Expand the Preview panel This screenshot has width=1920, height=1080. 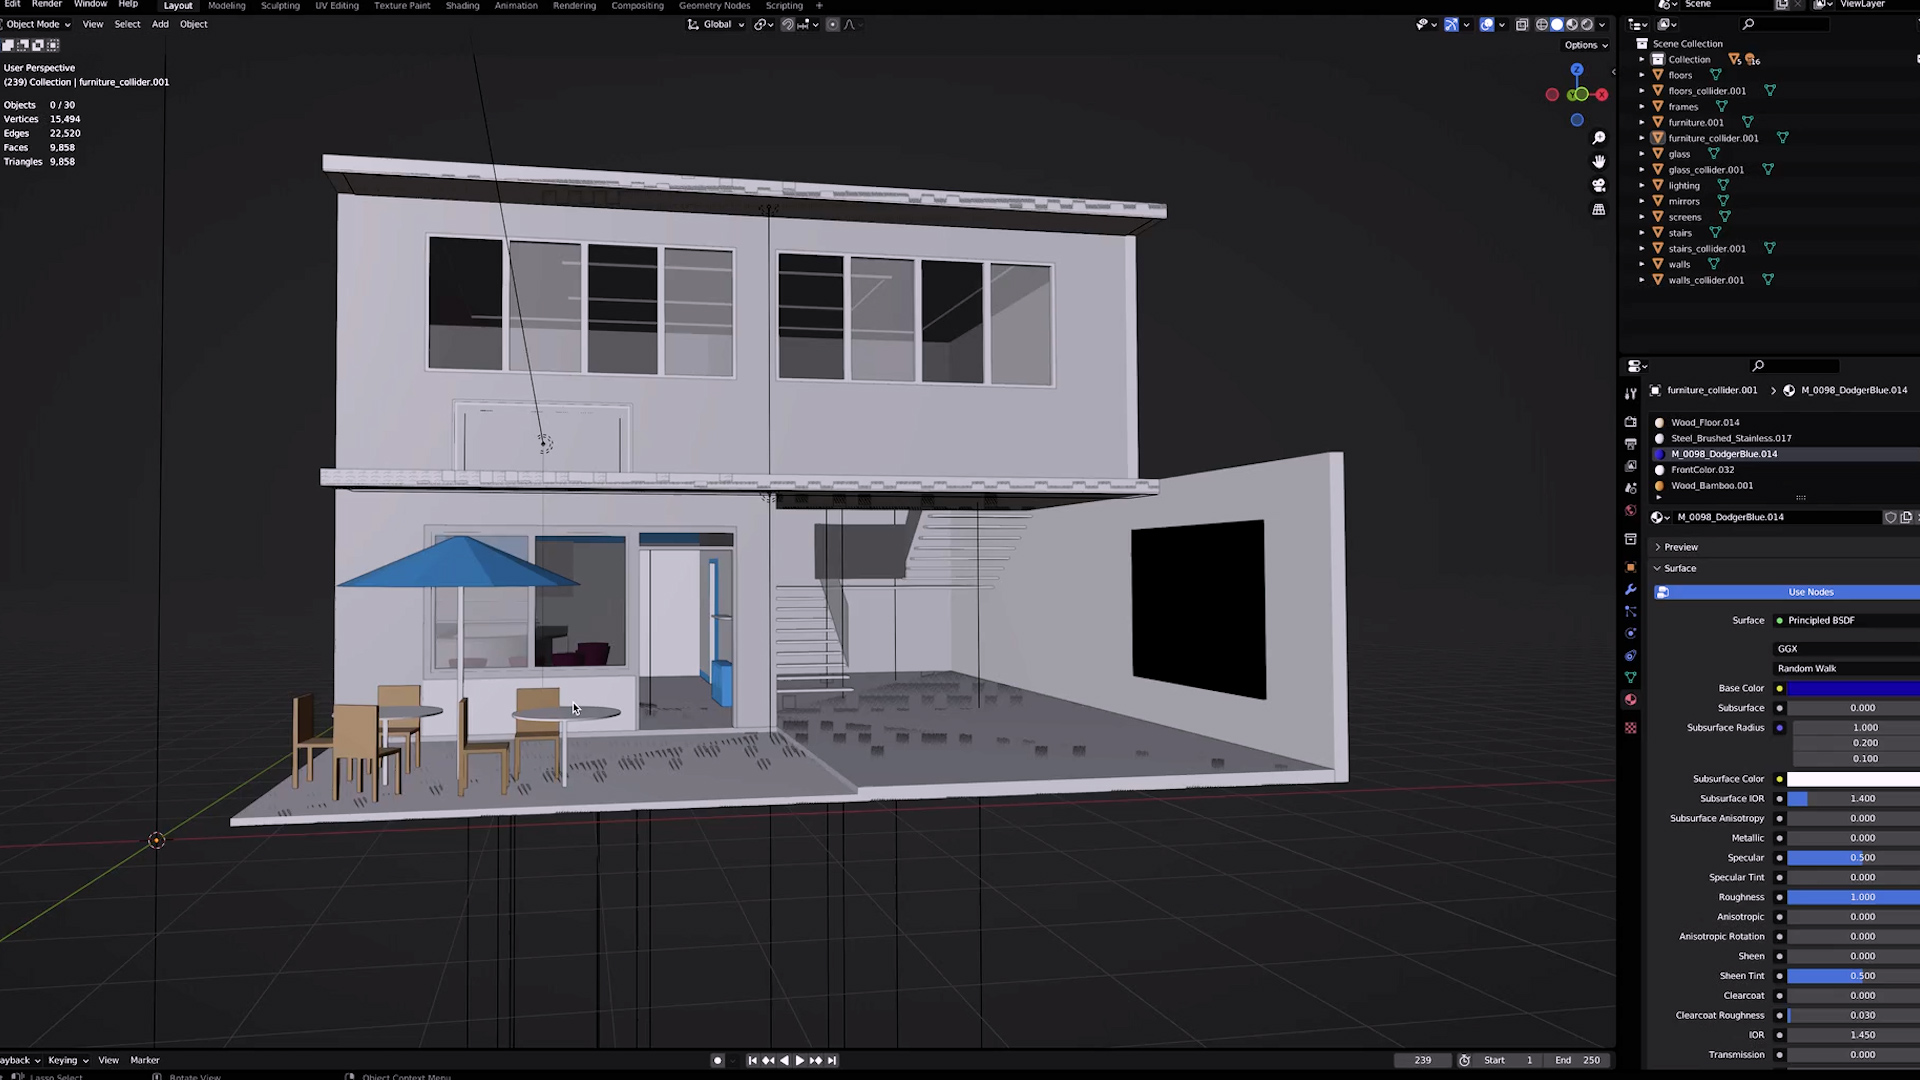coord(1681,547)
